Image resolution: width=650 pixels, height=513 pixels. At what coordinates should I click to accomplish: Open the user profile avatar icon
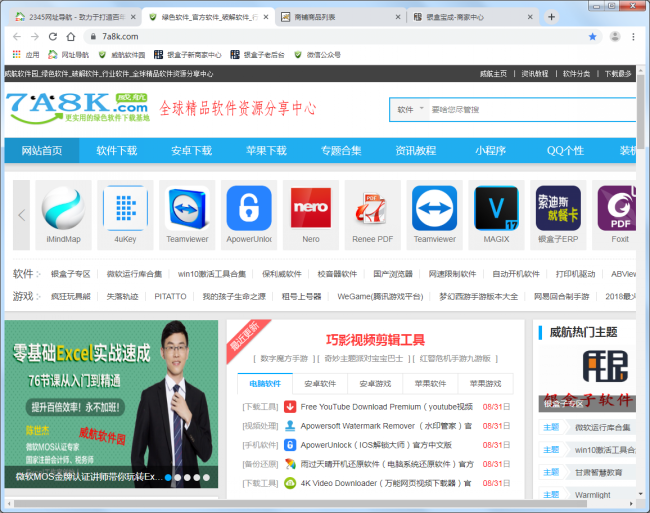click(x=615, y=36)
